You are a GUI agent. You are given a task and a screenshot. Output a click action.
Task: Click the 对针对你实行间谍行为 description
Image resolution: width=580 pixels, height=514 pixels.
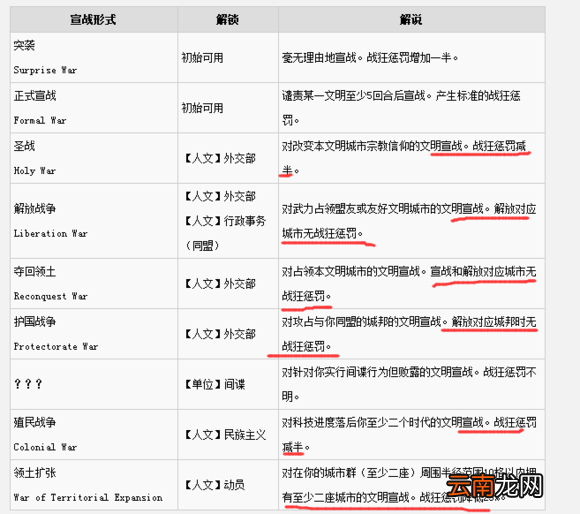pyautogui.click(x=409, y=384)
